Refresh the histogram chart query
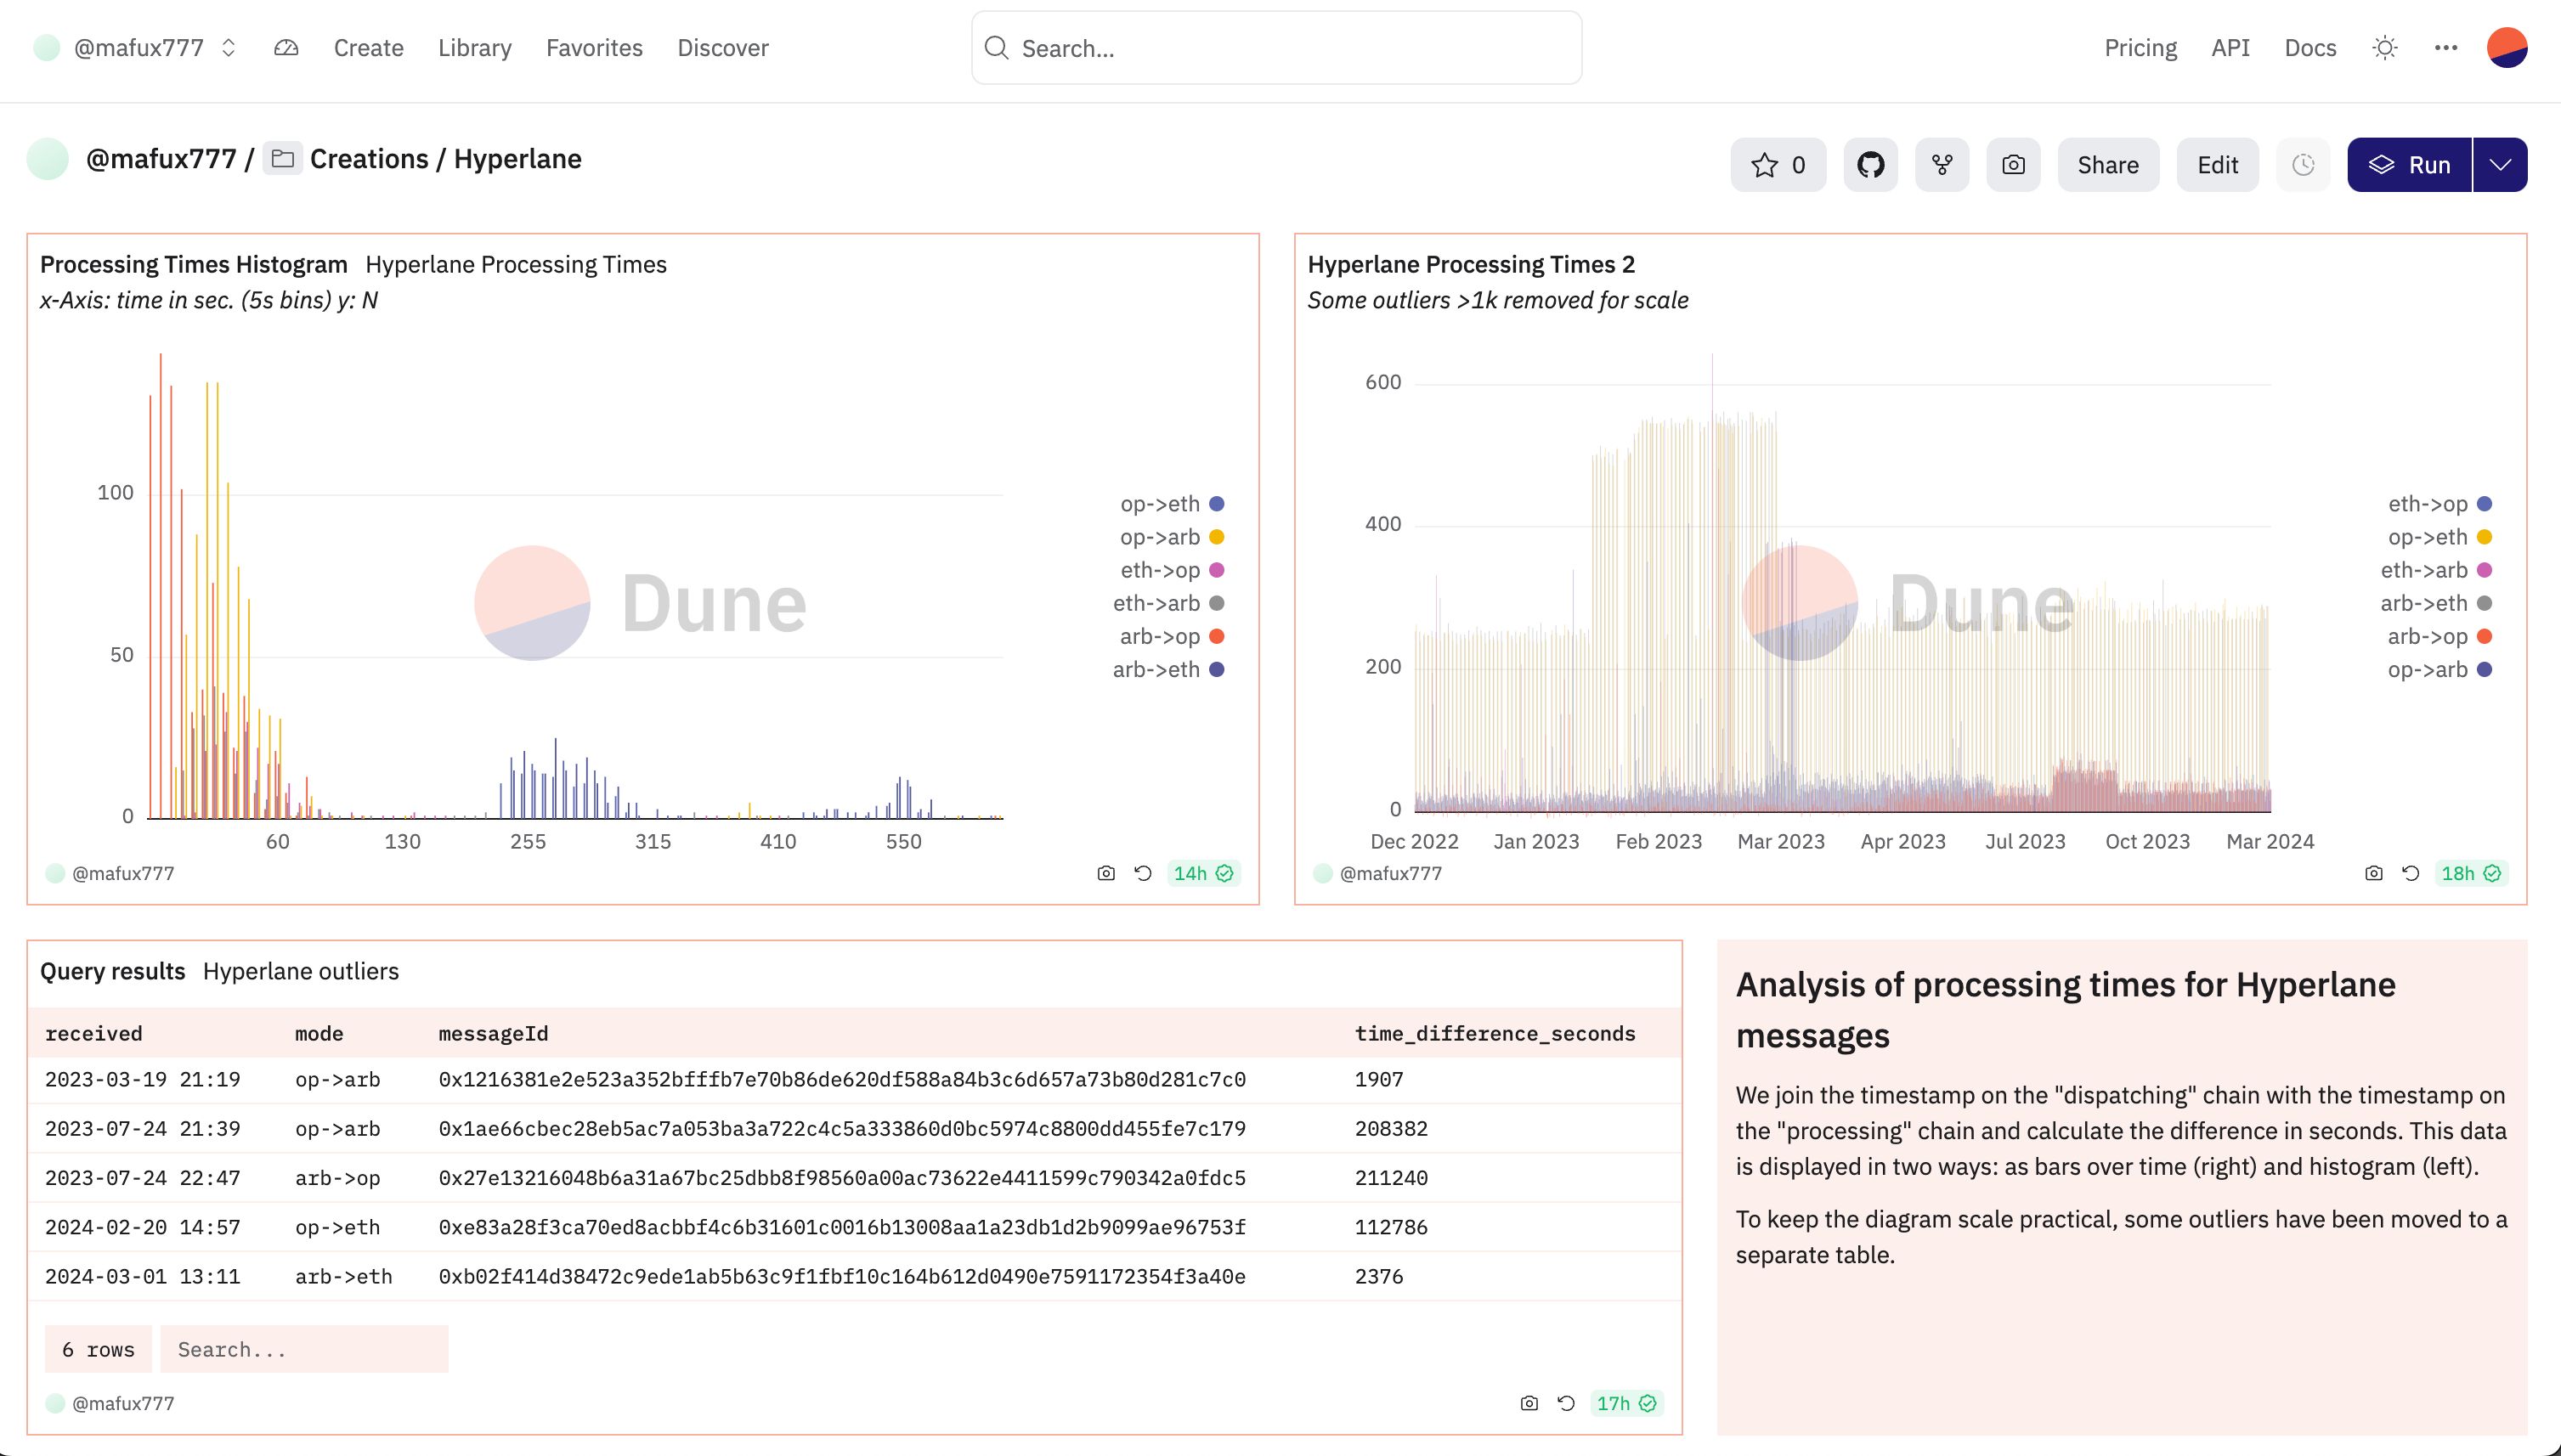 click(1143, 874)
